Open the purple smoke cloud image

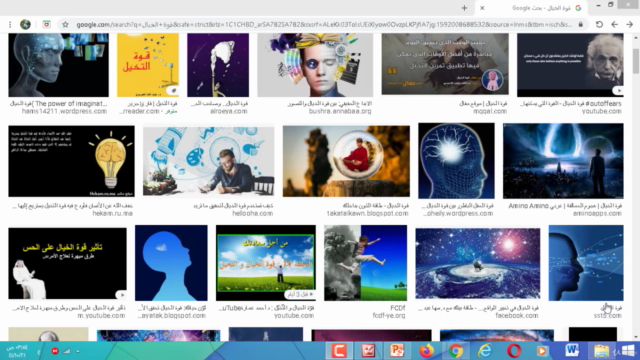click(x=218, y=65)
